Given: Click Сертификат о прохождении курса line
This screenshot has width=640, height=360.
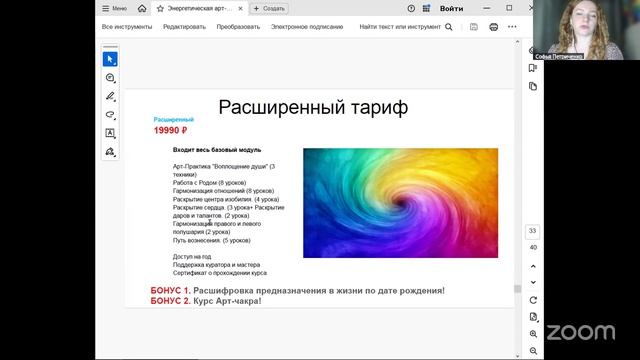Looking at the screenshot, I should (x=220, y=273).
